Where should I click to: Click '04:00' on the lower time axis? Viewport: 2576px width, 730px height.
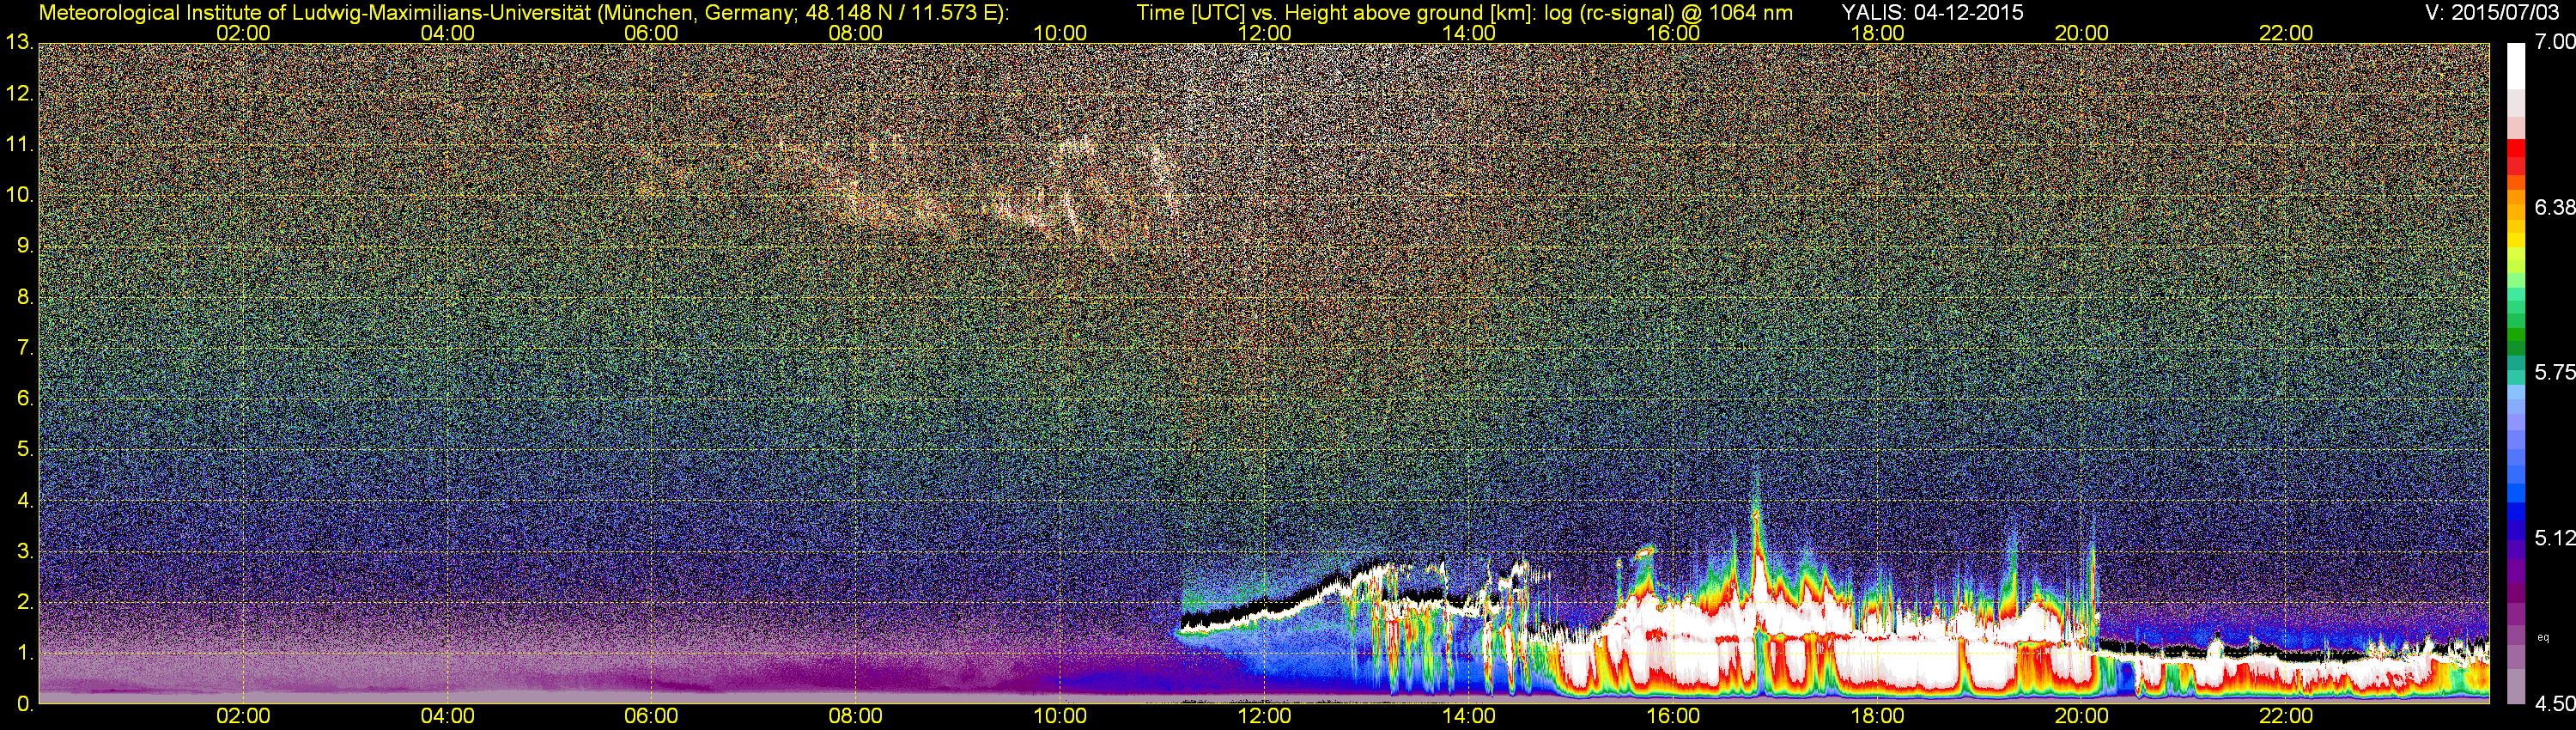point(447,716)
